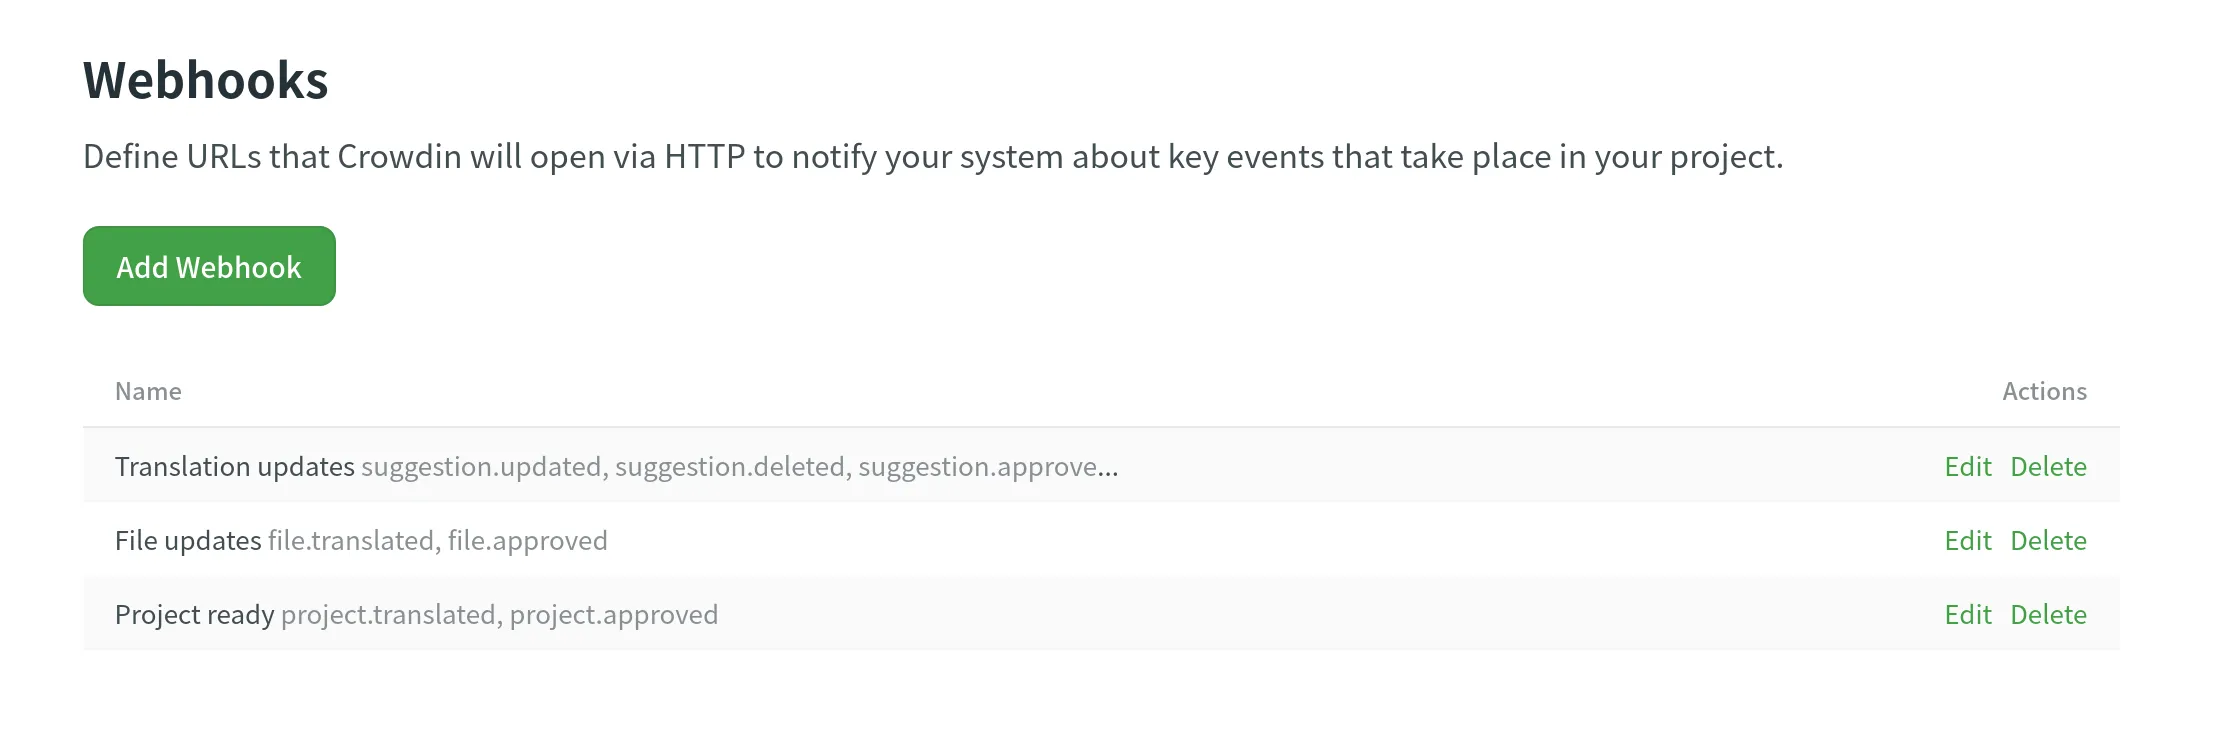
Task: Edit the Project ready webhook
Action: [x=1967, y=614]
